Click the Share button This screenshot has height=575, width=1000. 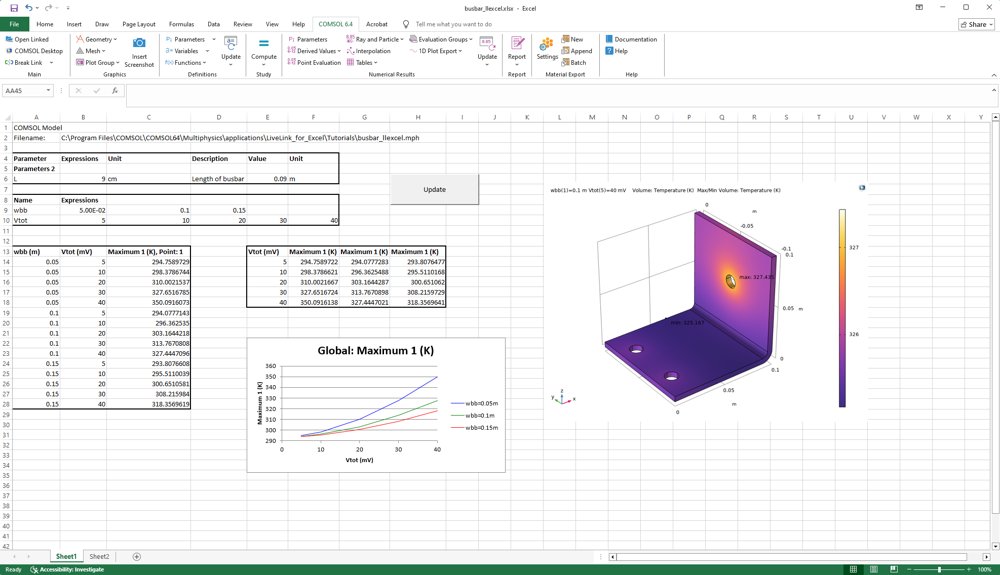[x=976, y=24]
